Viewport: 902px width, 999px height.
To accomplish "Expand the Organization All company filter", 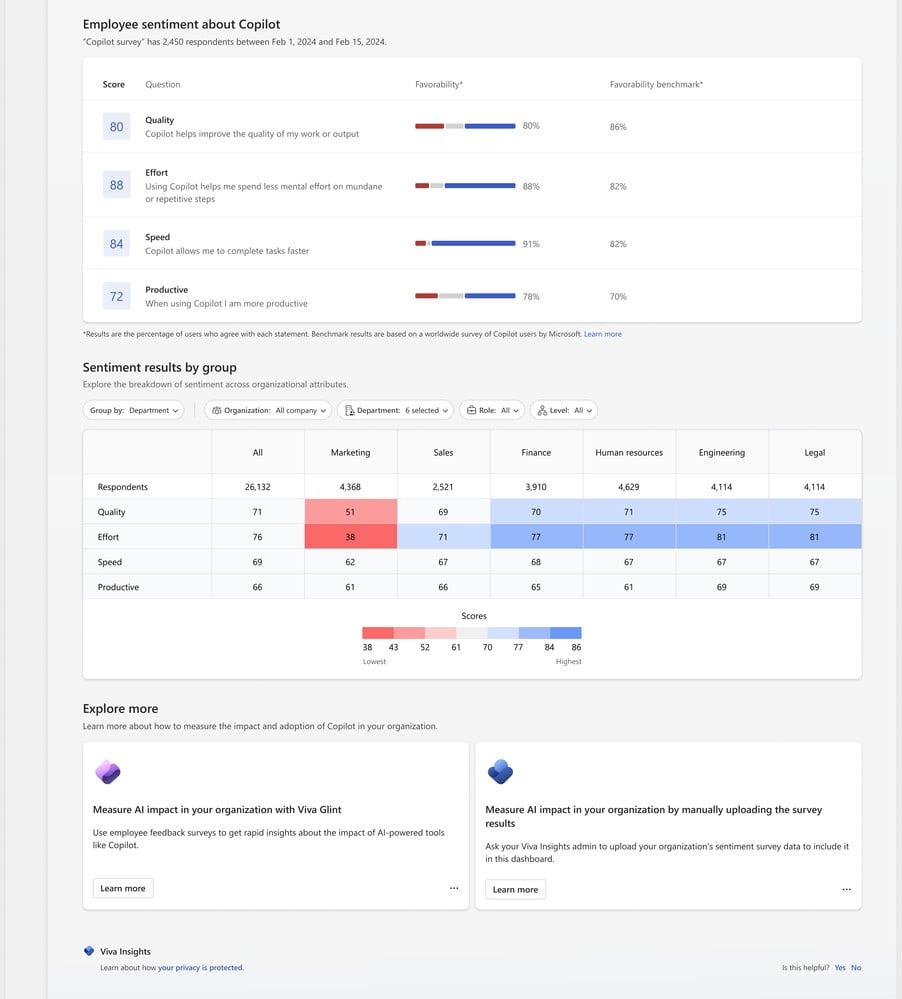I will coord(268,410).
